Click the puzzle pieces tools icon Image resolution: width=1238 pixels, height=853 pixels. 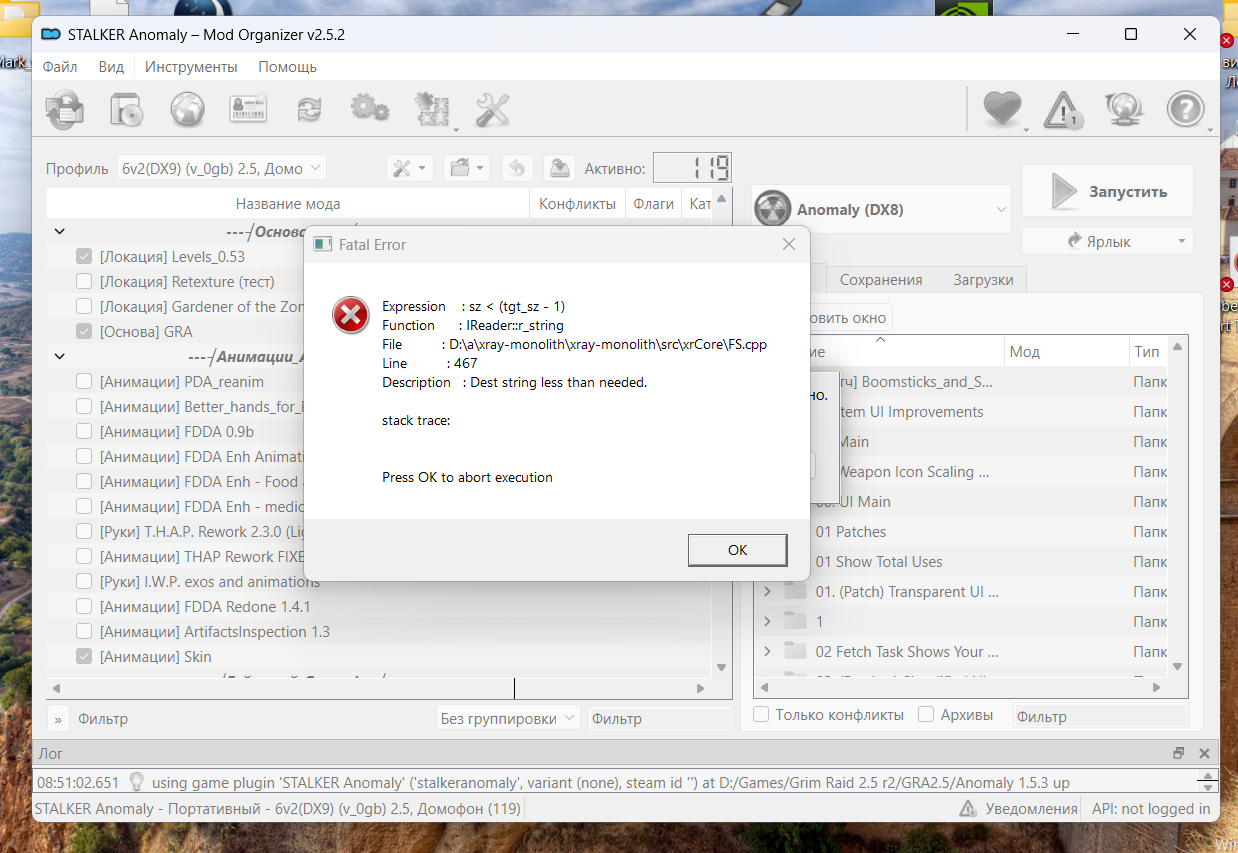point(433,109)
